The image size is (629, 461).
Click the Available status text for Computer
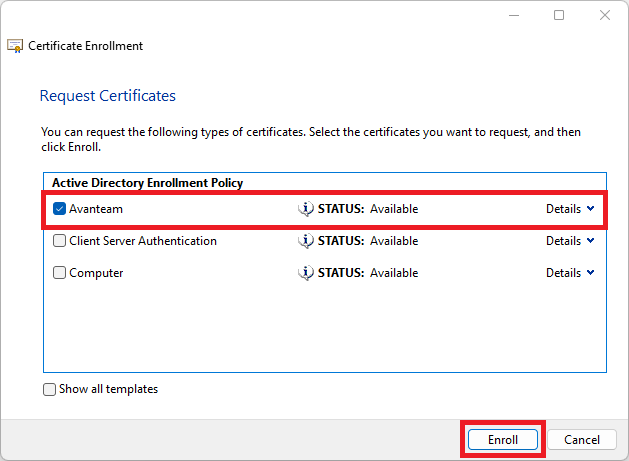pos(394,273)
